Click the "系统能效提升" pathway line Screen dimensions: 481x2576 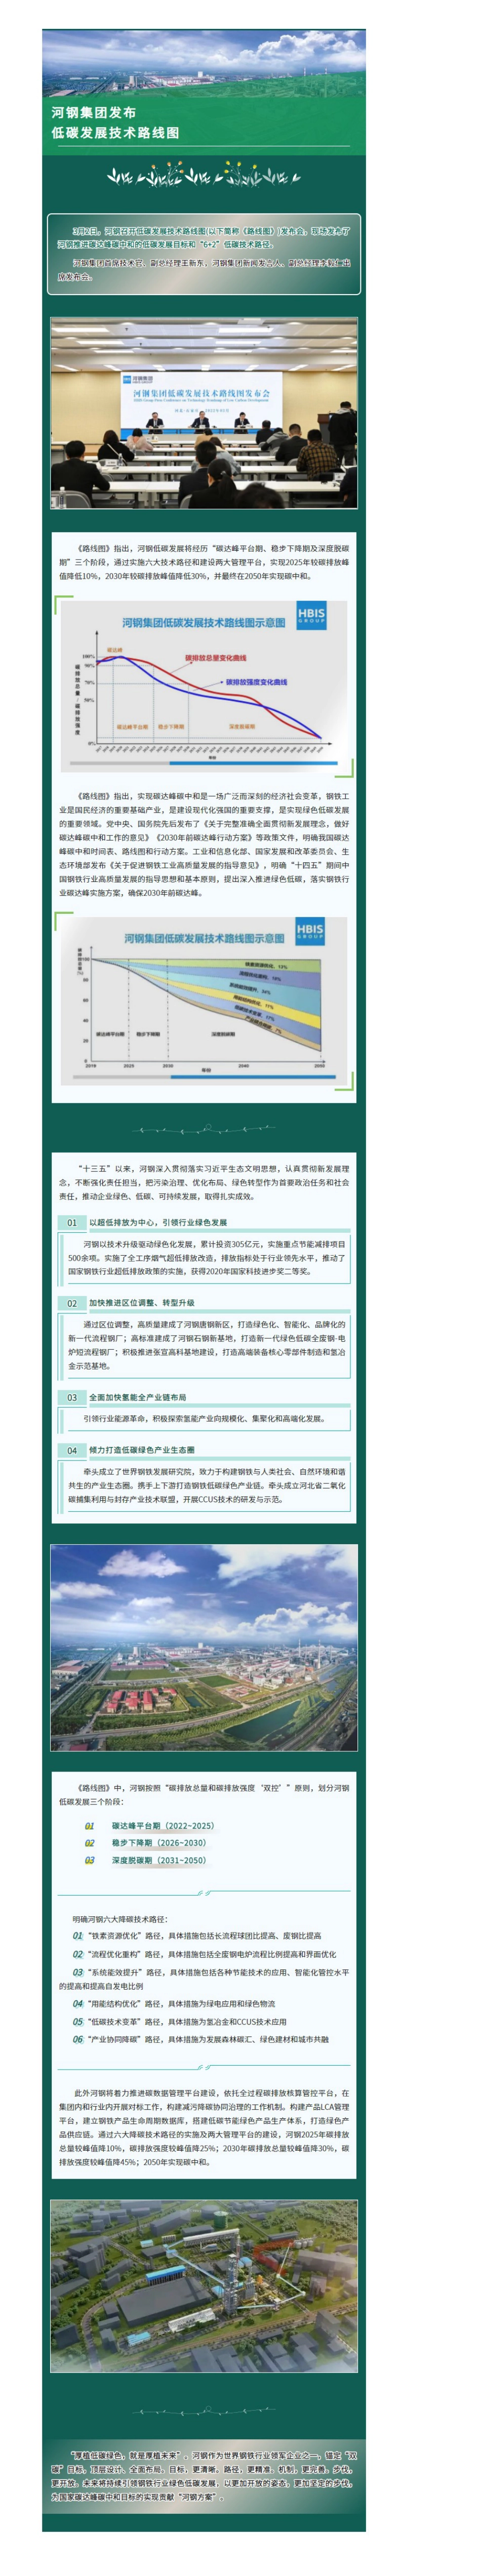tap(204, 1979)
